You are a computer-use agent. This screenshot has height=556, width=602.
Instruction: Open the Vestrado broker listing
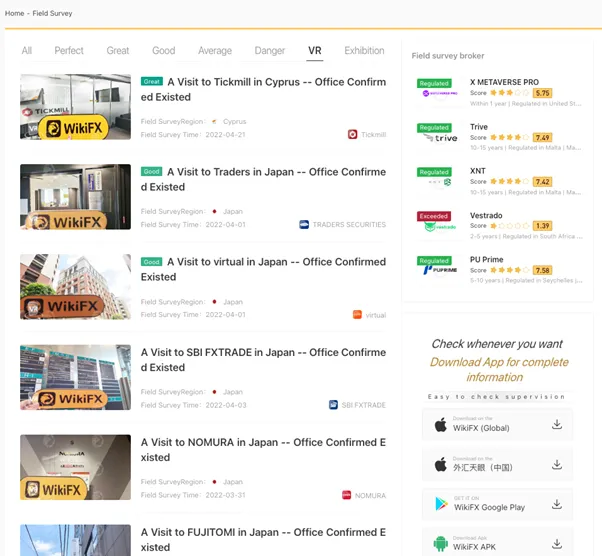point(499,226)
